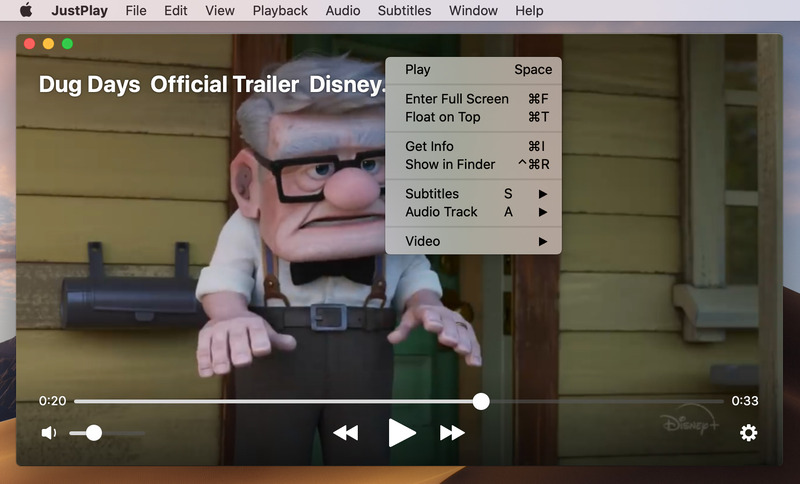Click the total duration 0:33 label
This screenshot has width=800, height=484.
click(745, 401)
